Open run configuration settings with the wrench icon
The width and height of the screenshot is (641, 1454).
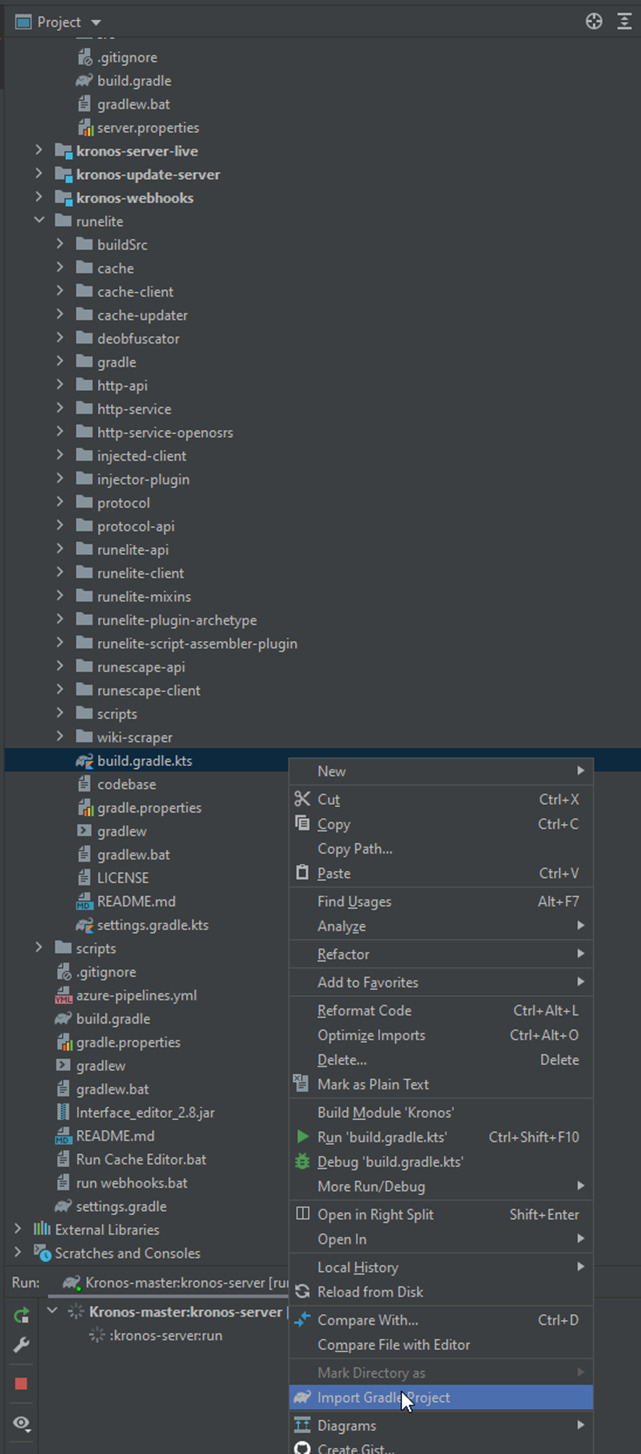click(20, 1345)
